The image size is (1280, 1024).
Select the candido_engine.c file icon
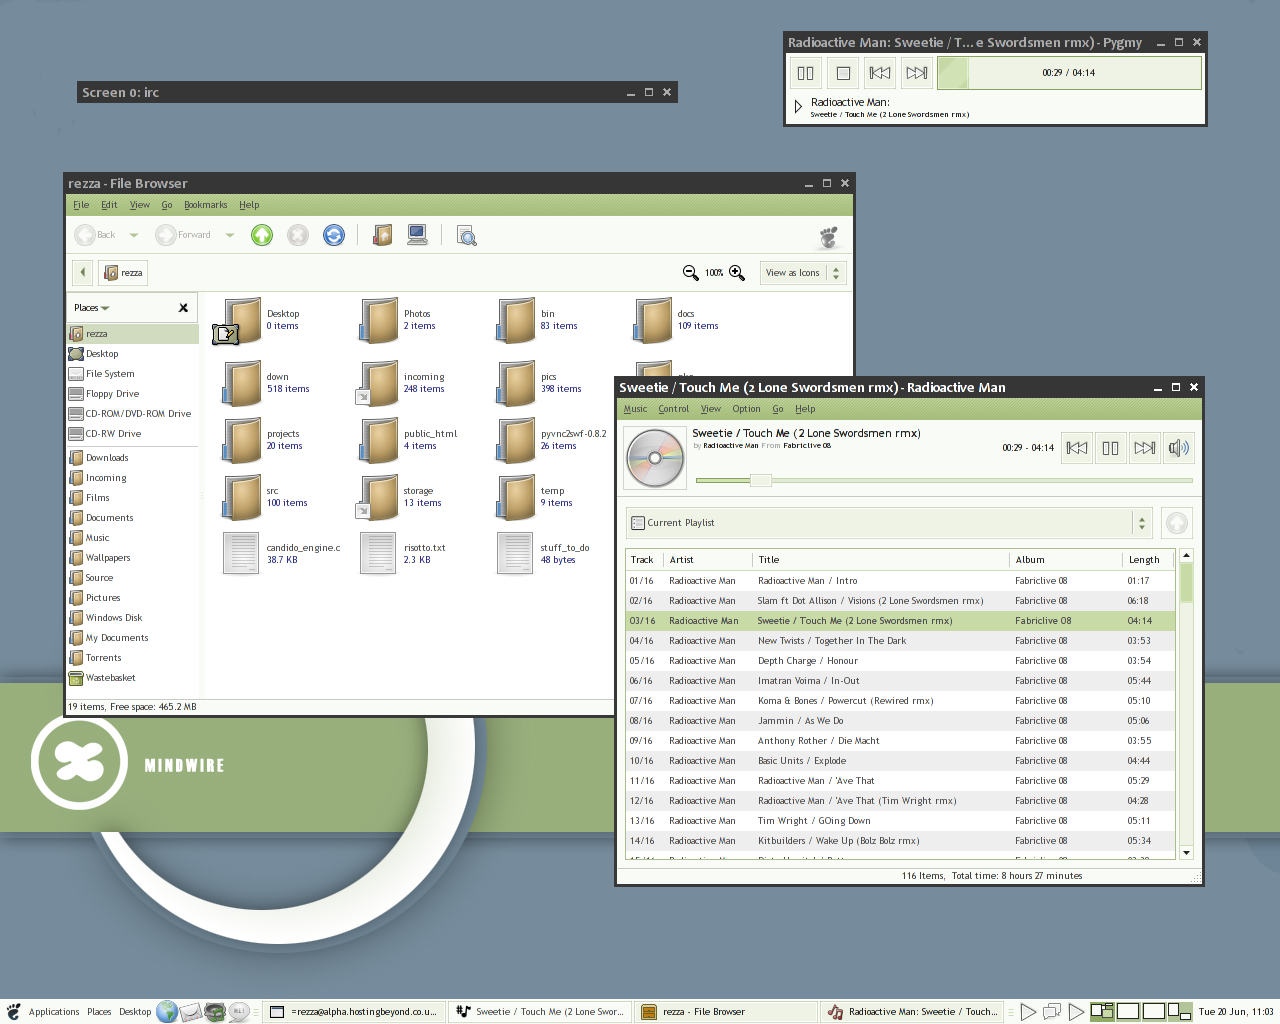(241, 554)
